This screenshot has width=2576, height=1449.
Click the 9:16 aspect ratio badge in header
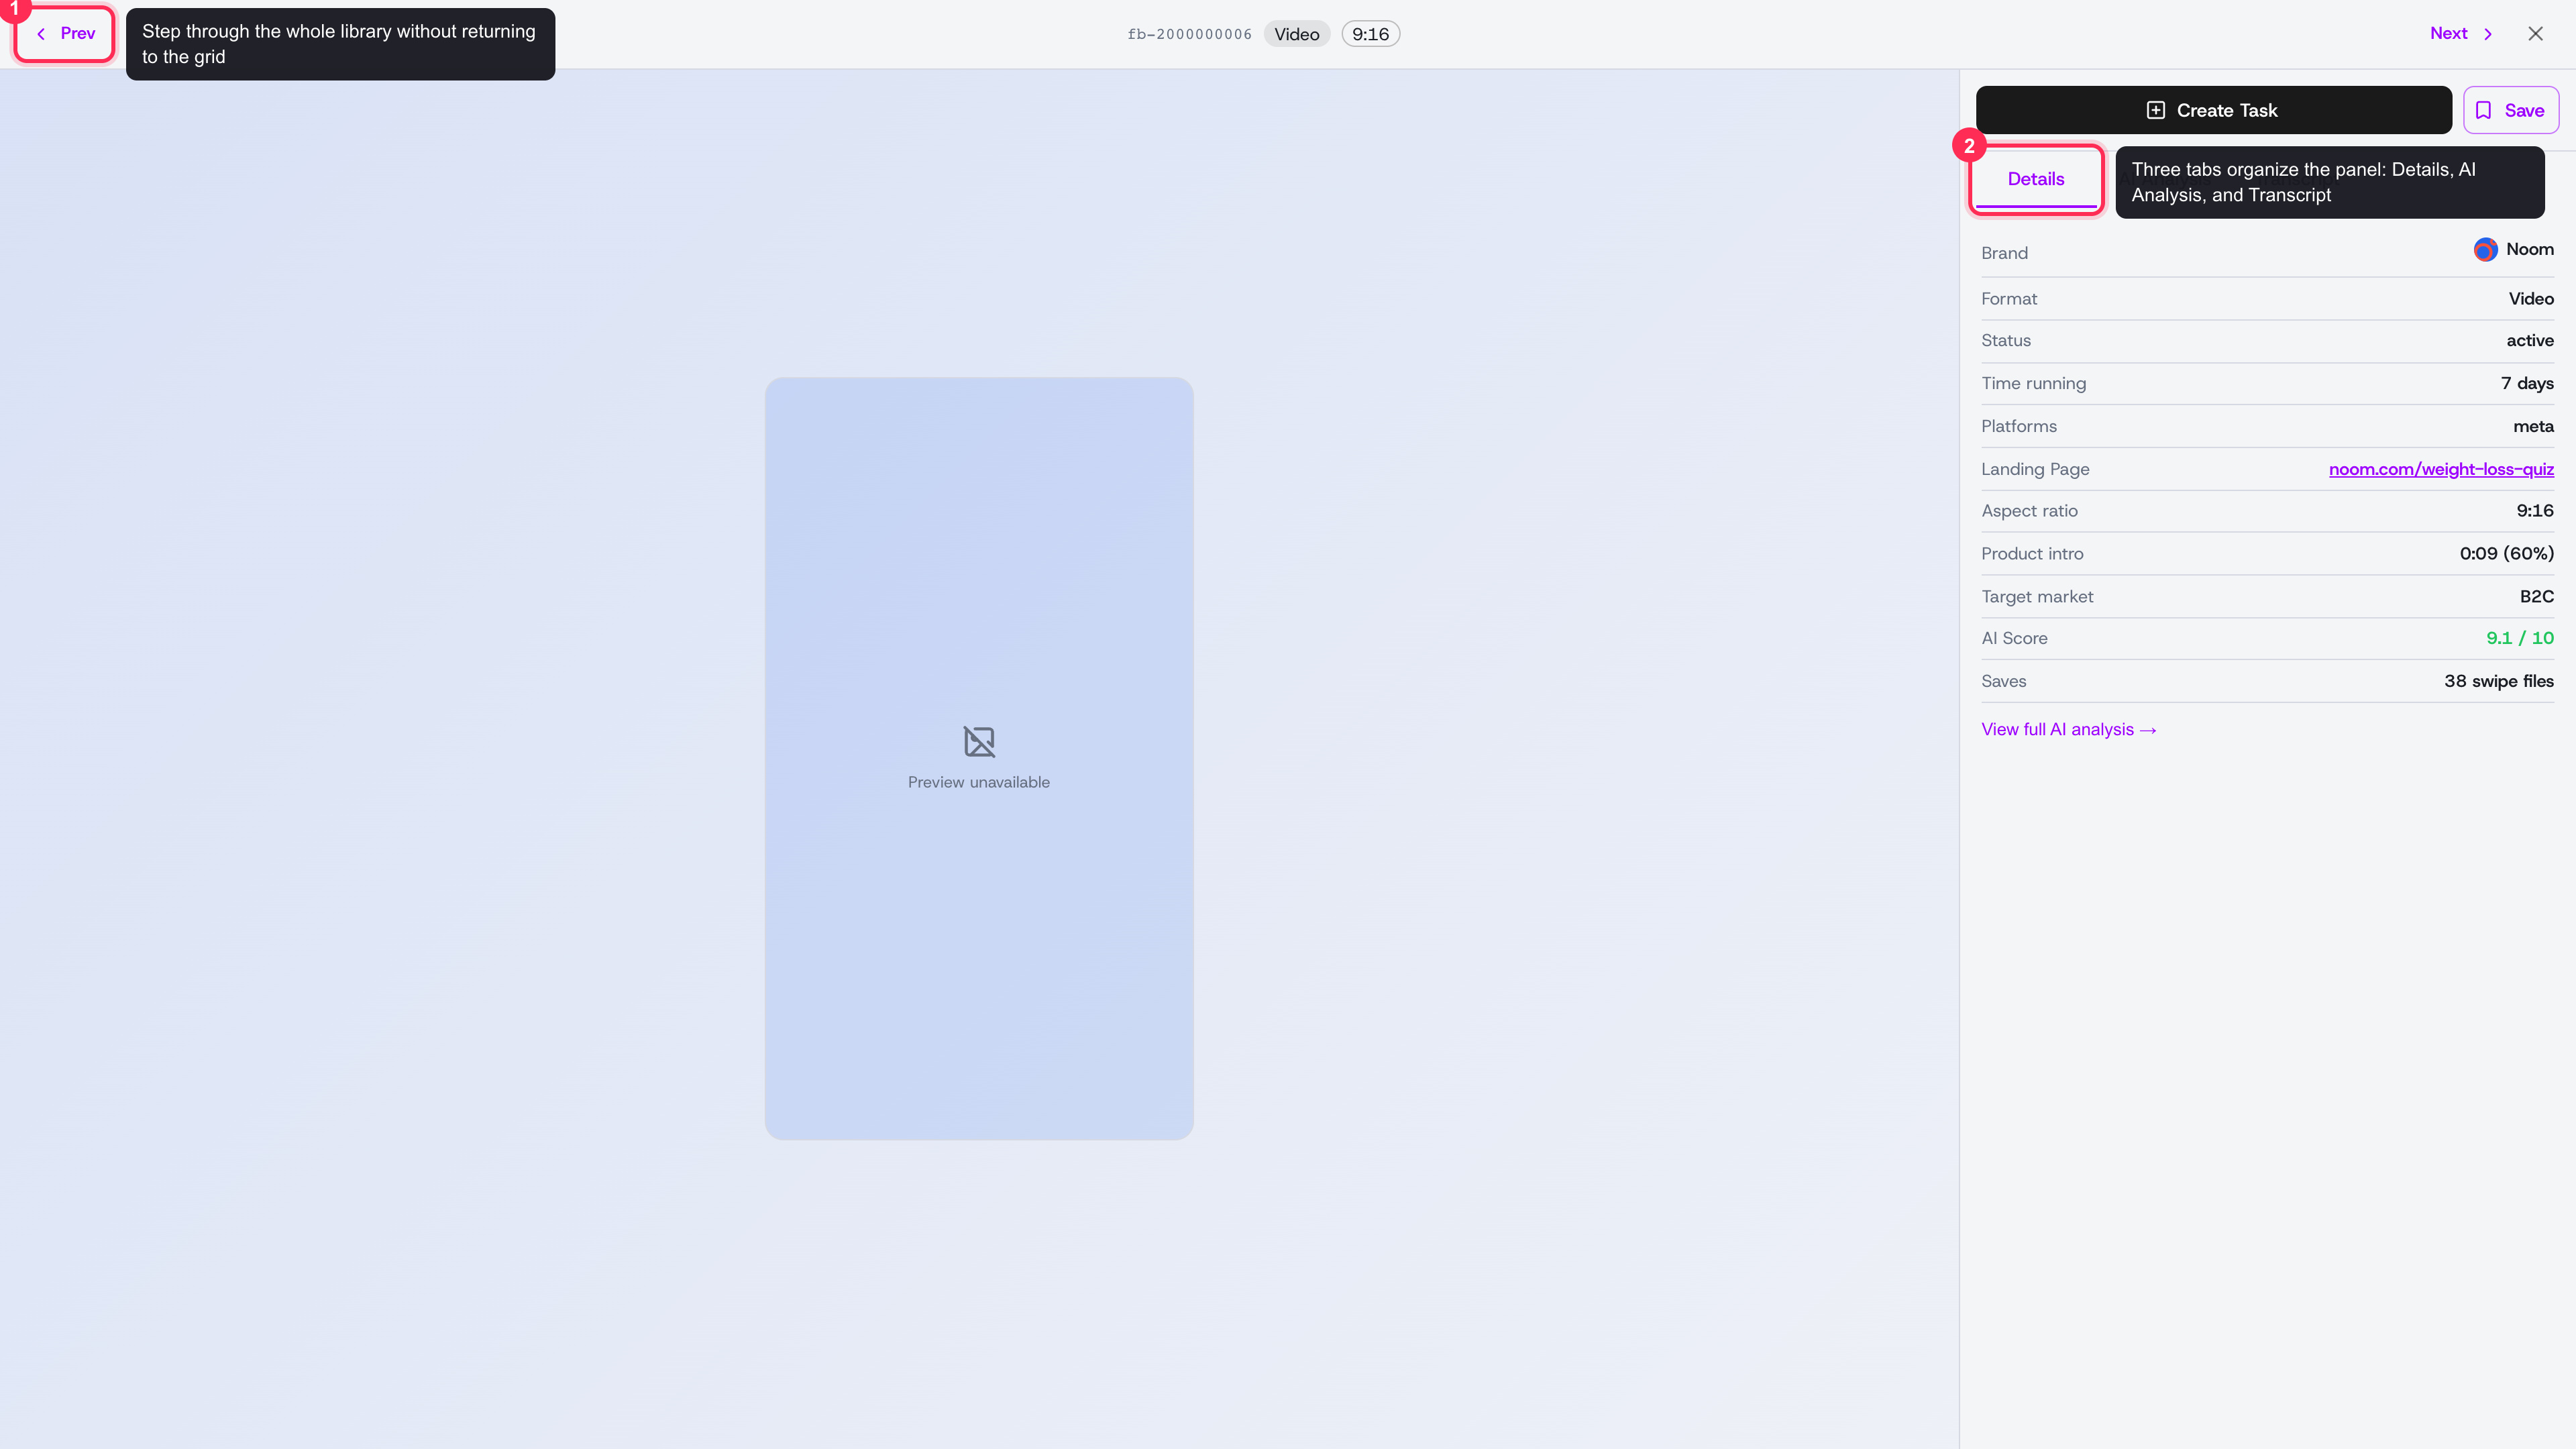[1370, 34]
